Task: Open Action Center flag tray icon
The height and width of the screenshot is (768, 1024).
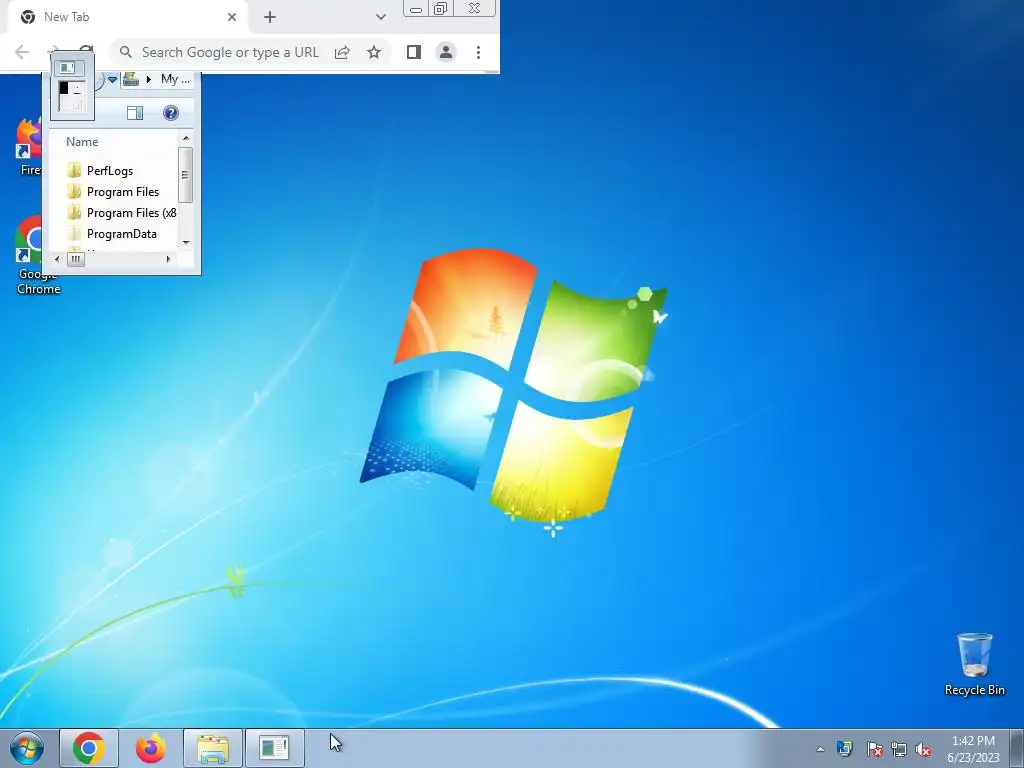Action: pos(874,749)
